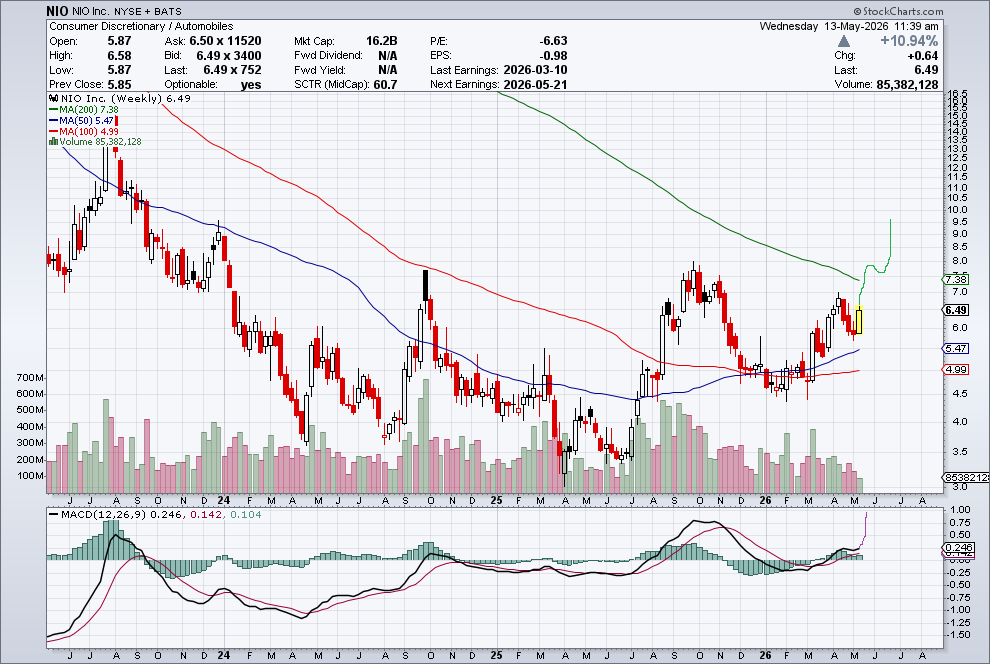Click the Optionable 'yes' value

click(251, 85)
